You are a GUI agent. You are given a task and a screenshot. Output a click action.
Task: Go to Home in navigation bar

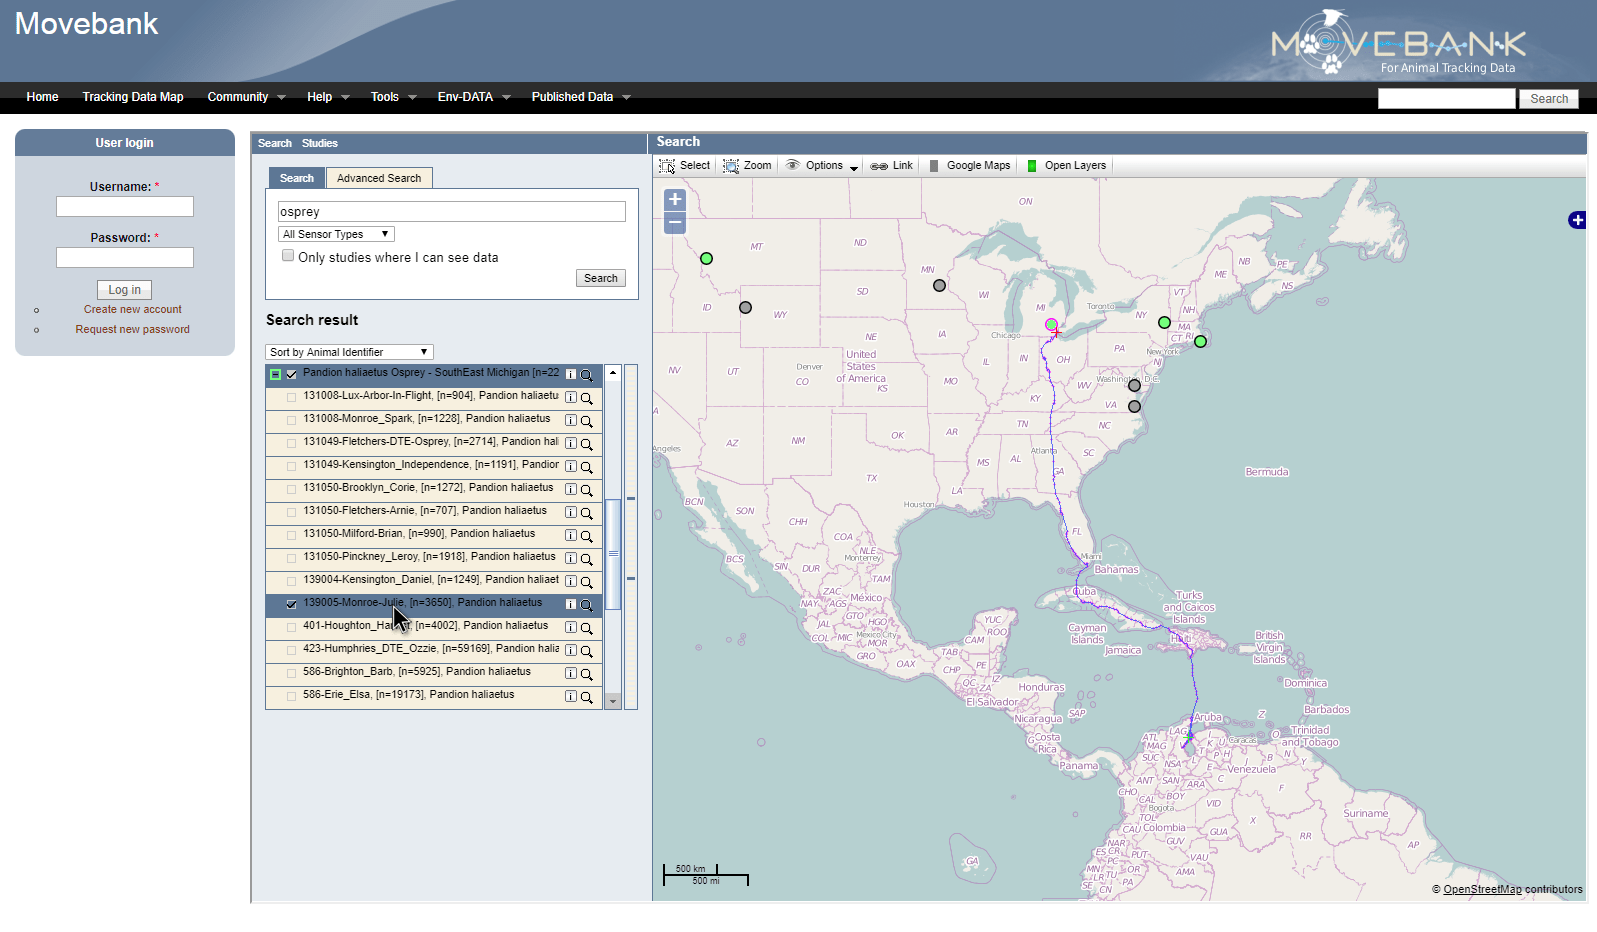(42, 97)
